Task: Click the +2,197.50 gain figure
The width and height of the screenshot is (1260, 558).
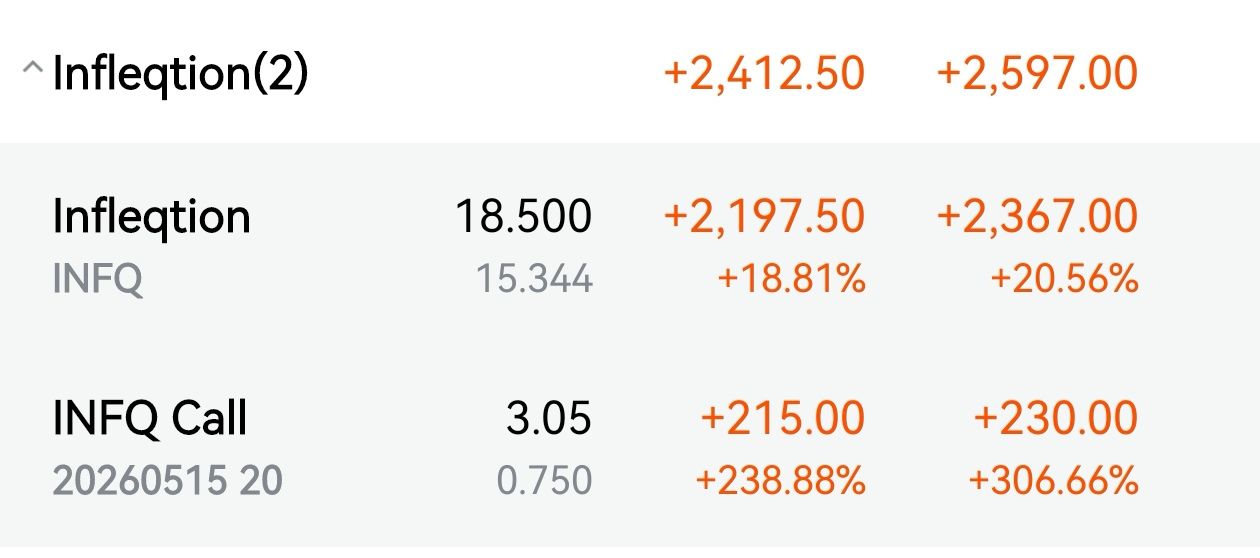Action: (764, 216)
